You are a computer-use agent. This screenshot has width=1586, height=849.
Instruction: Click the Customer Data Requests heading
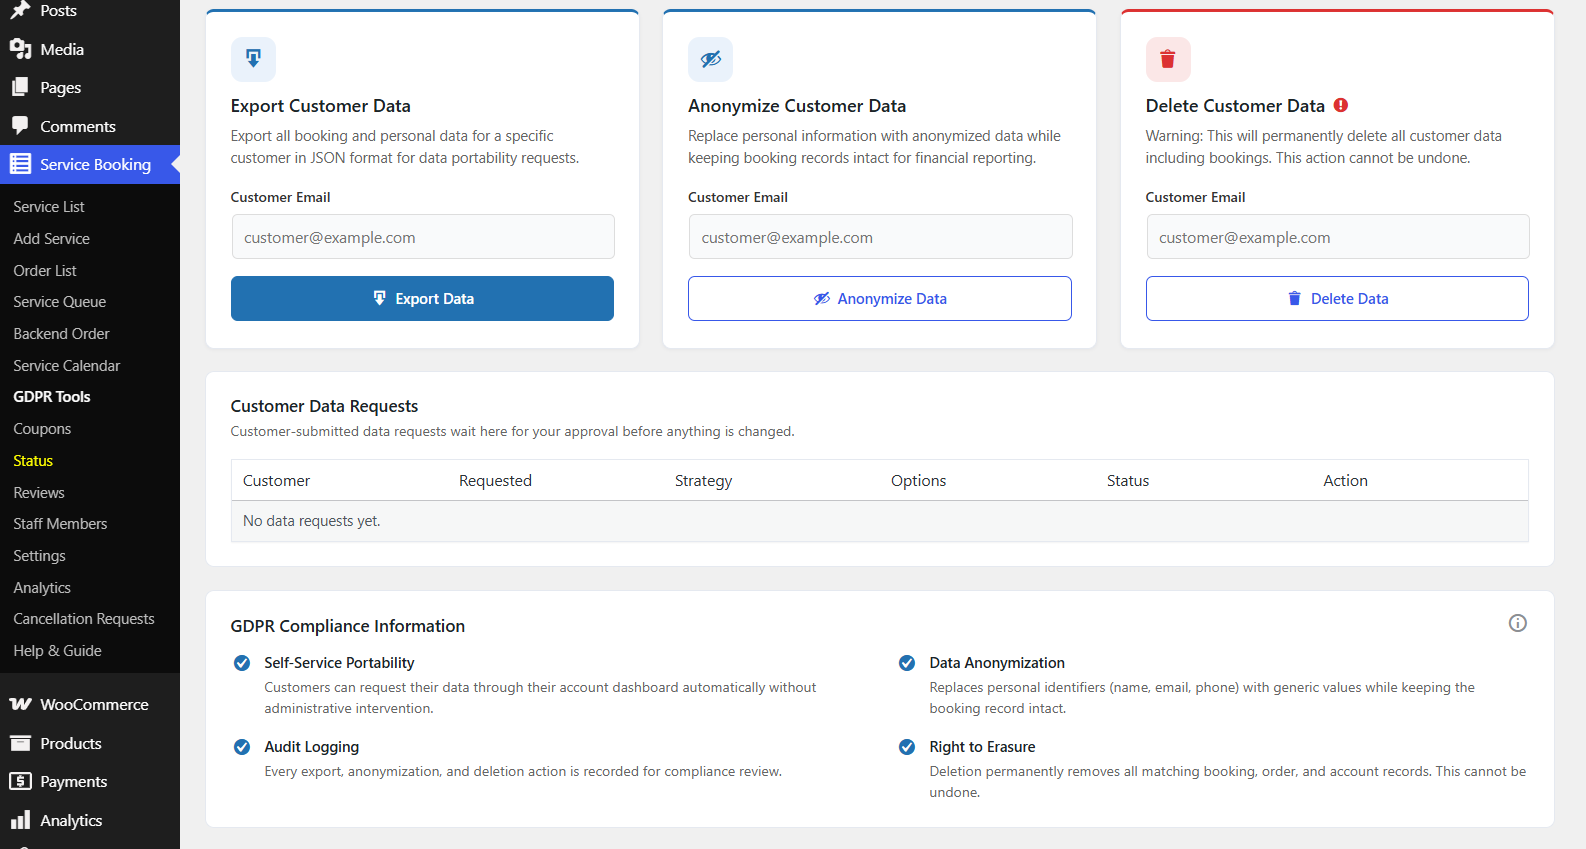[x=324, y=406]
